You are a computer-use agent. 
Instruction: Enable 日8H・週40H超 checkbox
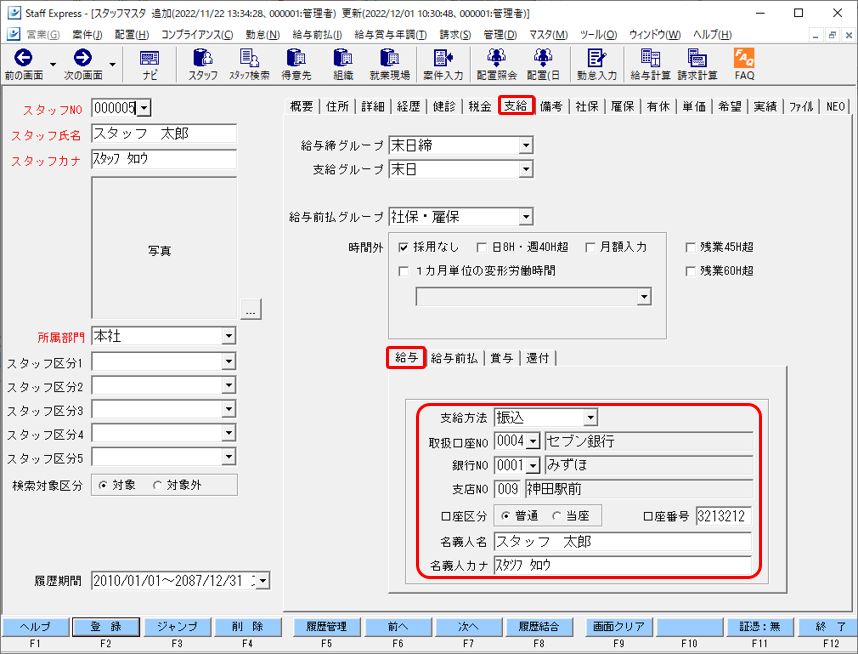click(482, 247)
